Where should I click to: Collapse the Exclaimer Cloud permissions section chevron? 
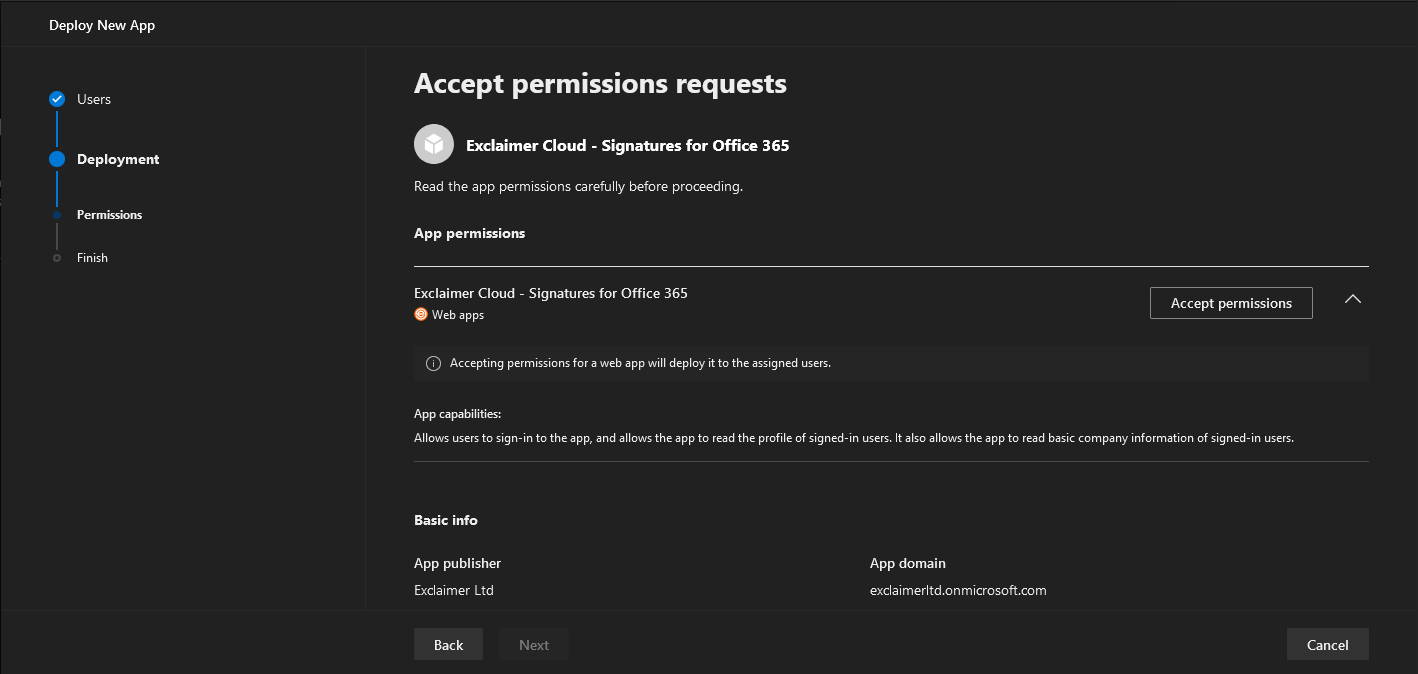[1352, 299]
